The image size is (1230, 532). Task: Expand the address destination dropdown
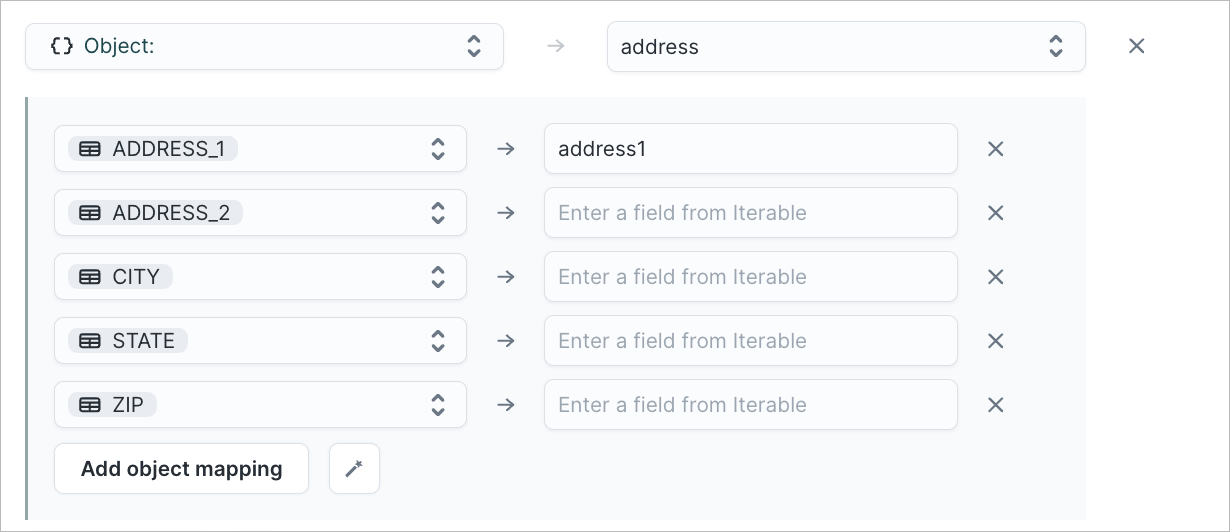coord(846,46)
